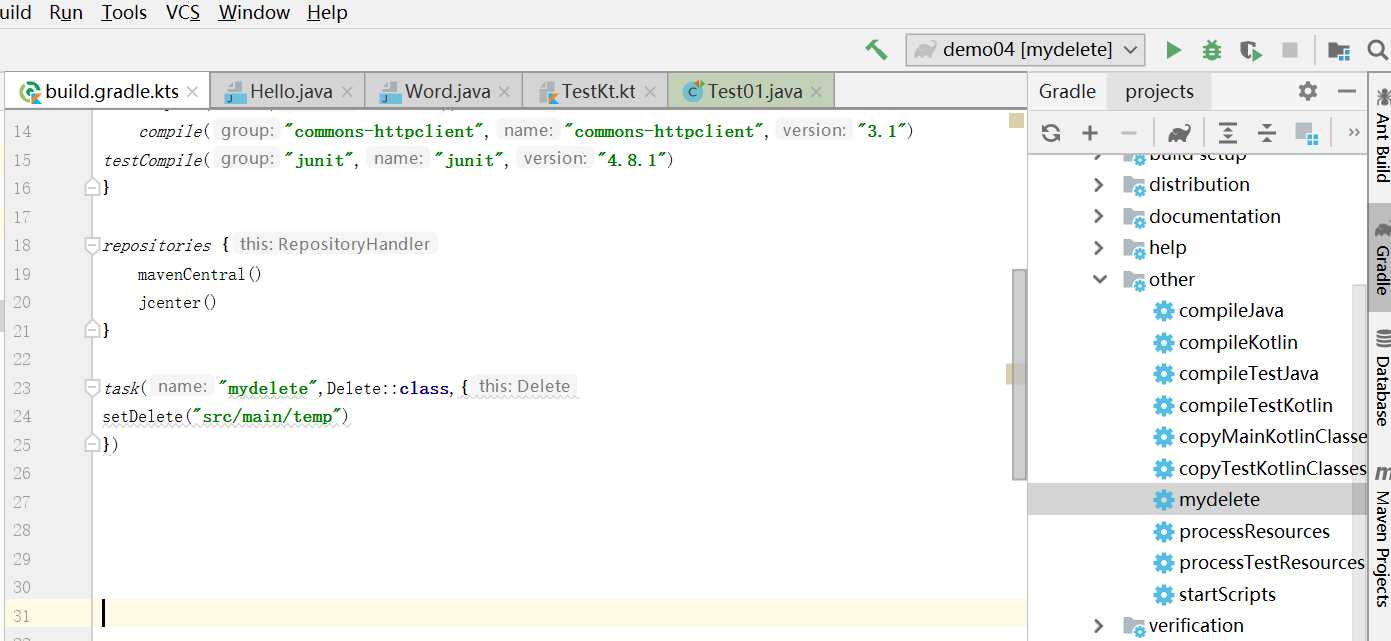Image resolution: width=1391 pixels, height=641 pixels.
Task: Fold the repositories block at line 18
Action: [x=92, y=245]
